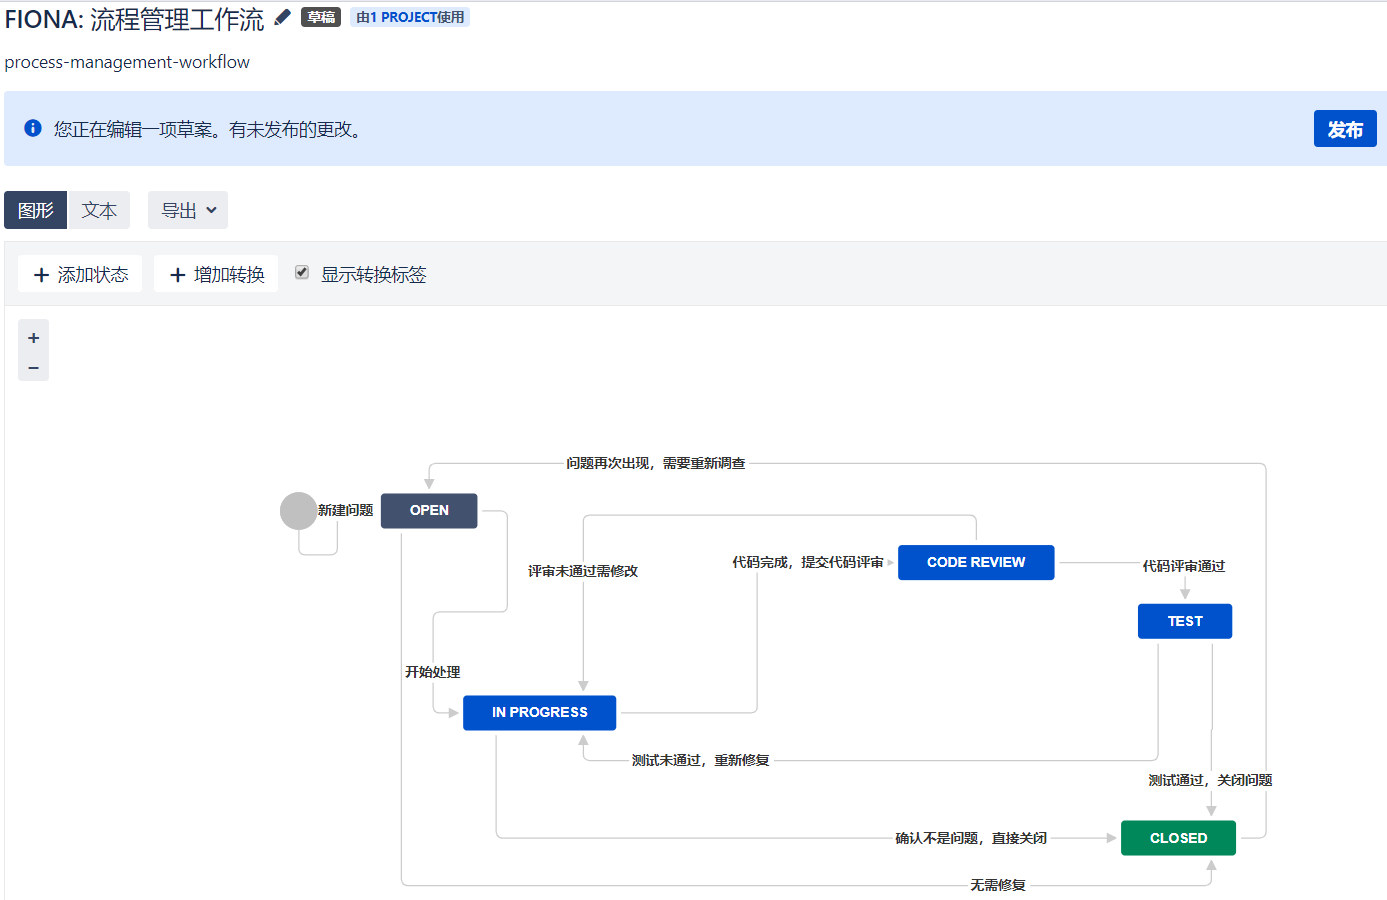Image resolution: width=1387 pixels, height=900 pixels.
Task: Click the 由1 PROJECT使用 link badge
Action: pyautogui.click(x=410, y=17)
